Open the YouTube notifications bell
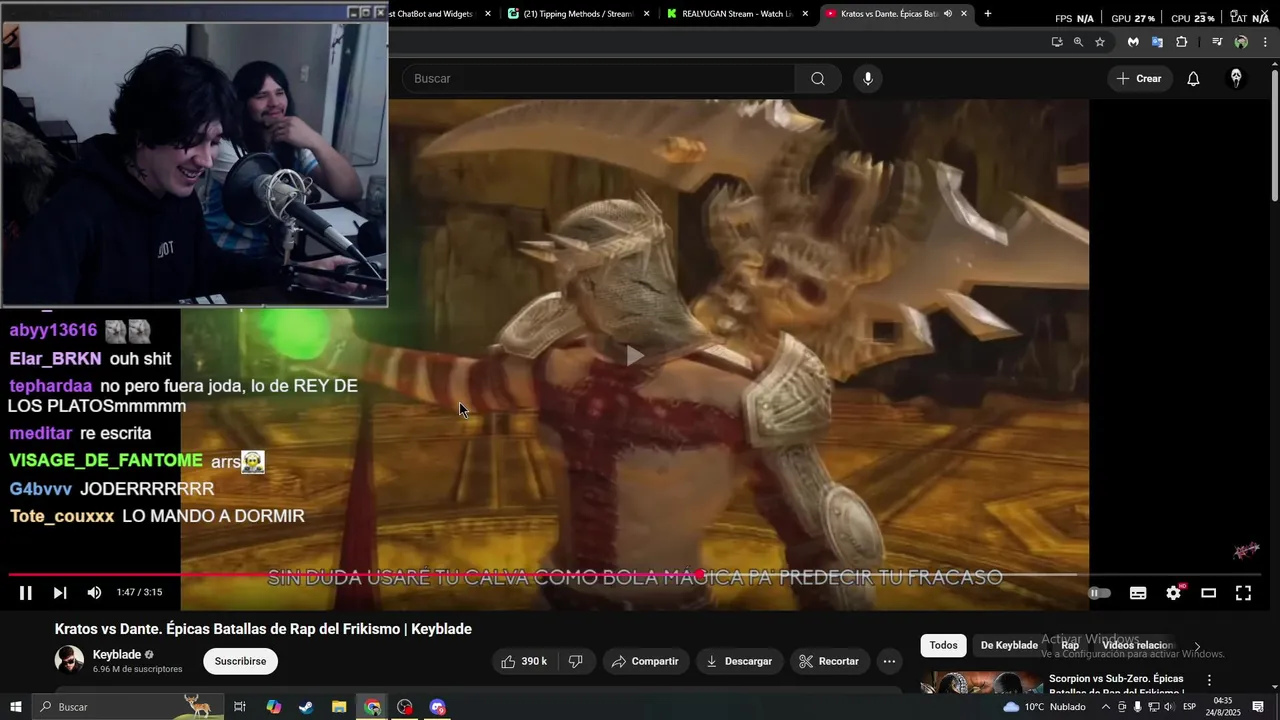The width and height of the screenshot is (1280, 720). coord(1193,79)
